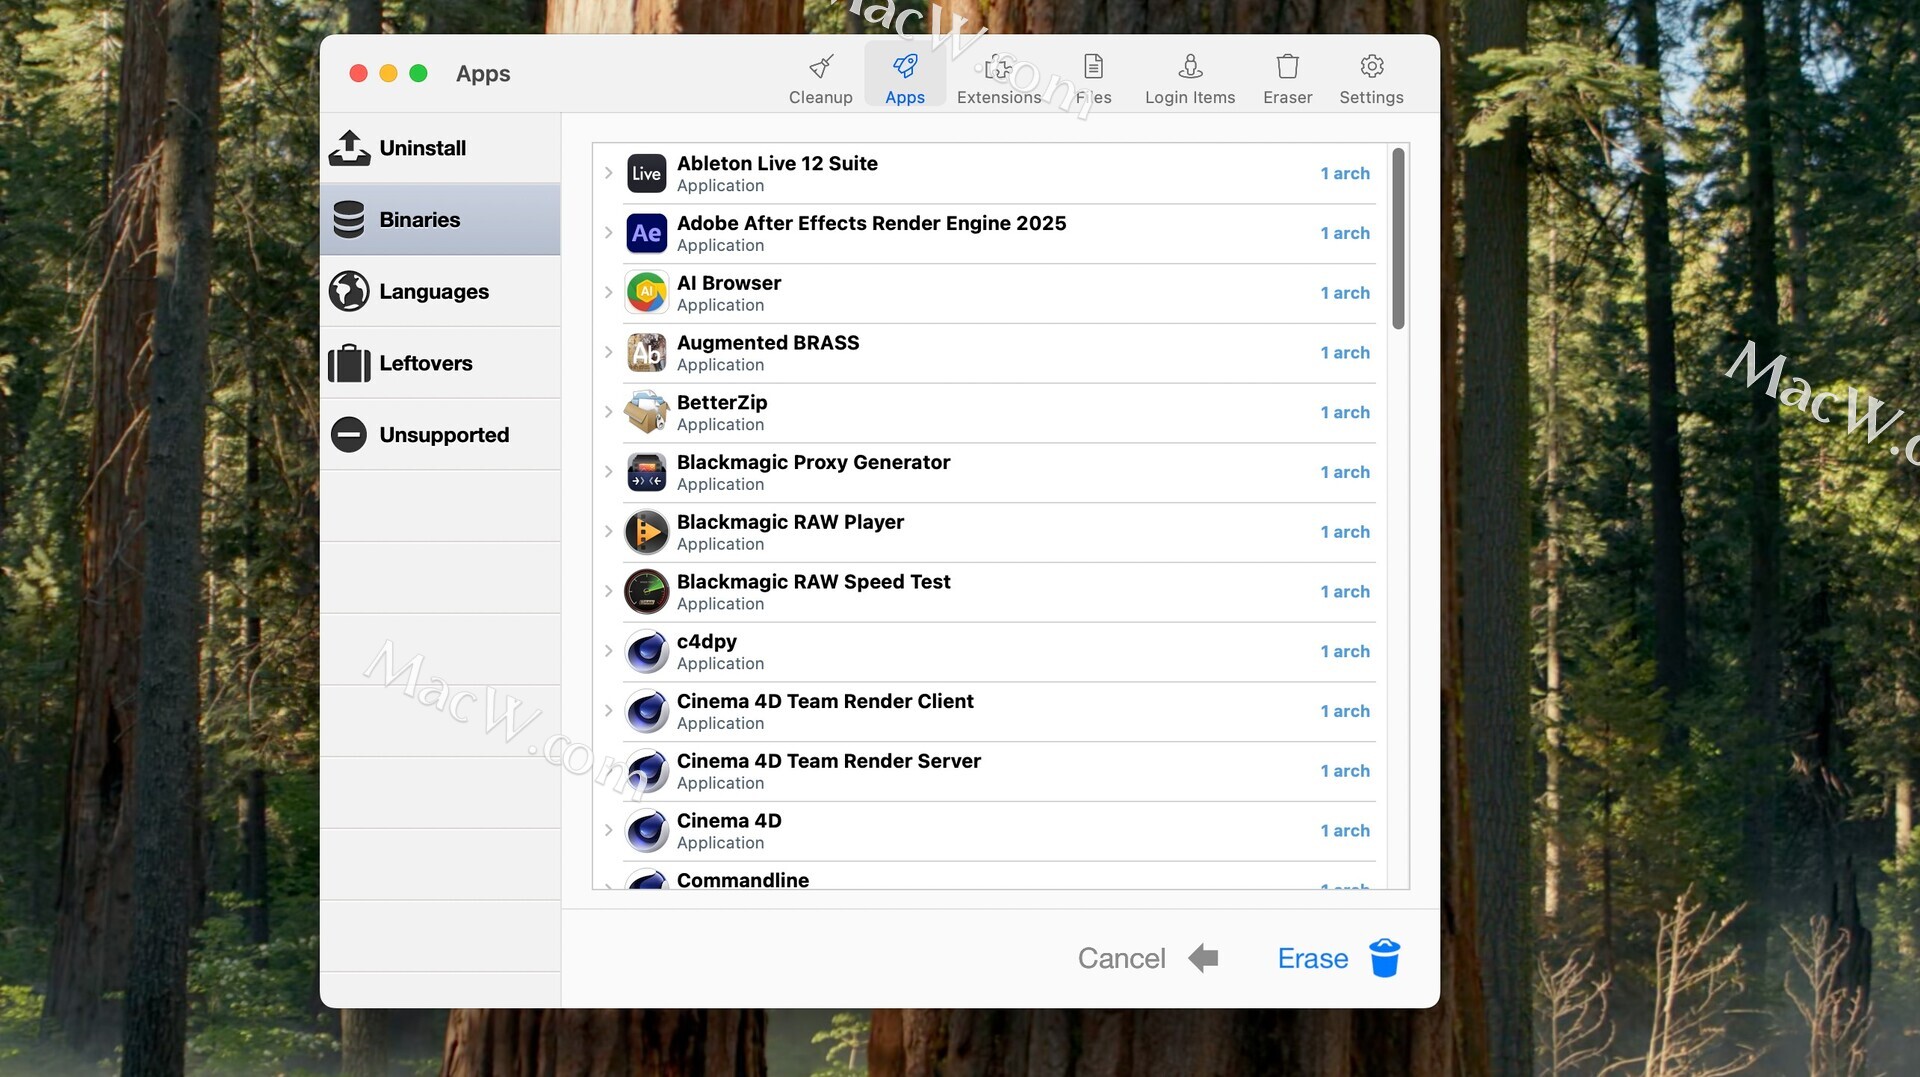Open Settings gear in toolbar
Image resolution: width=1920 pixels, height=1077 pixels.
tap(1371, 79)
